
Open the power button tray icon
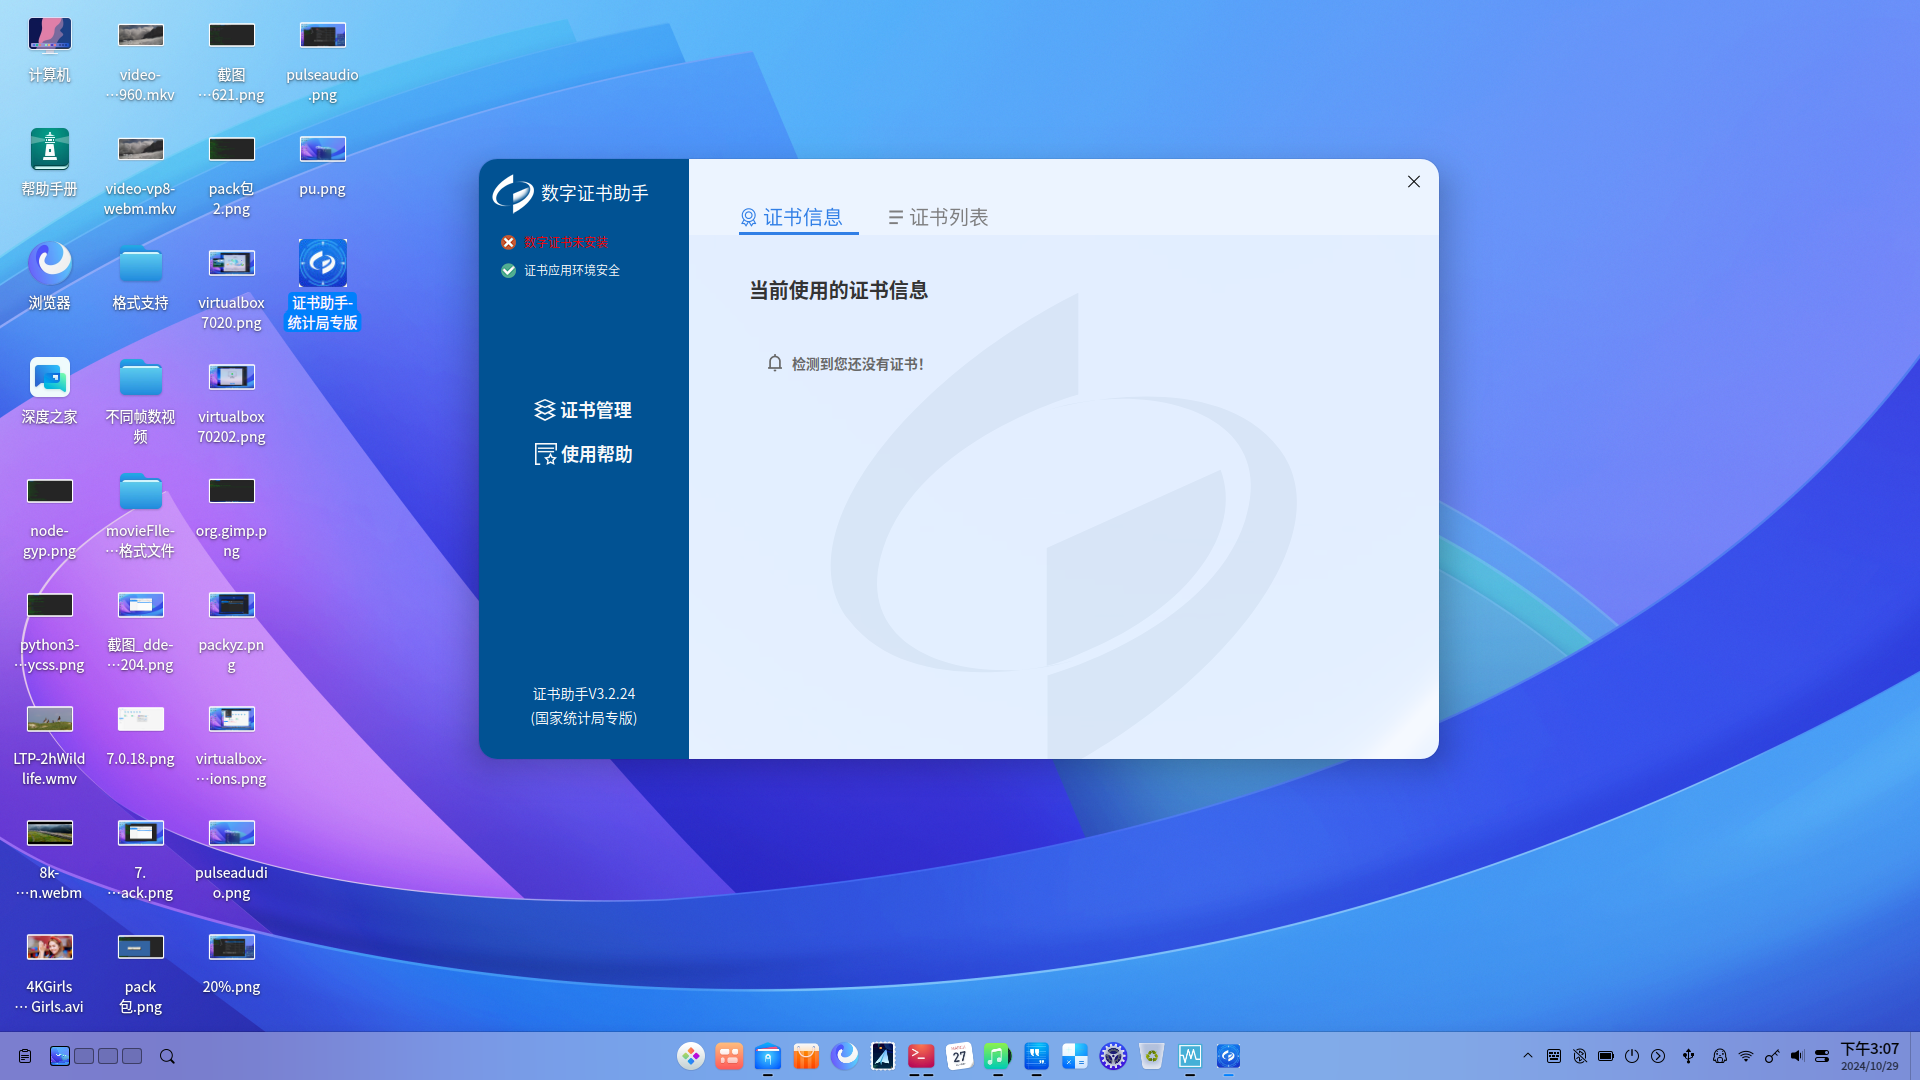[1632, 1056]
